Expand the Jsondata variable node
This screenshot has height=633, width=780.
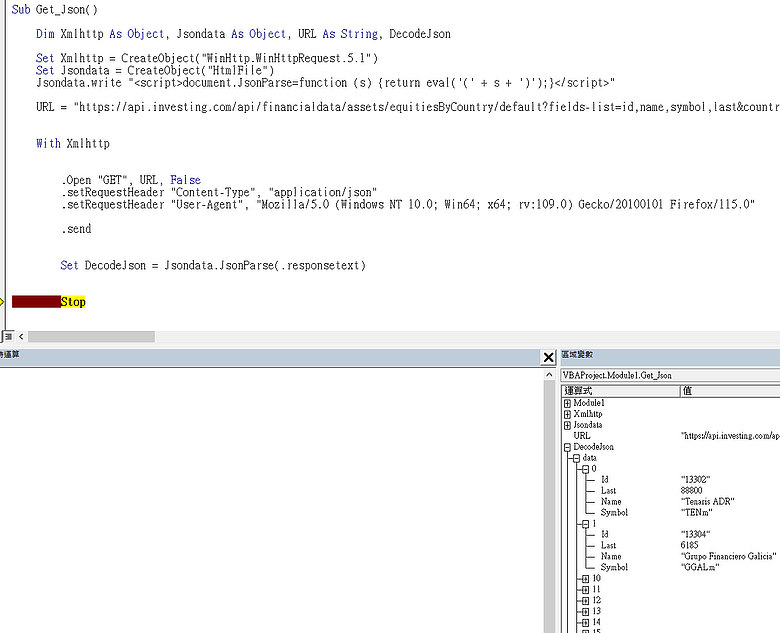(x=567, y=425)
